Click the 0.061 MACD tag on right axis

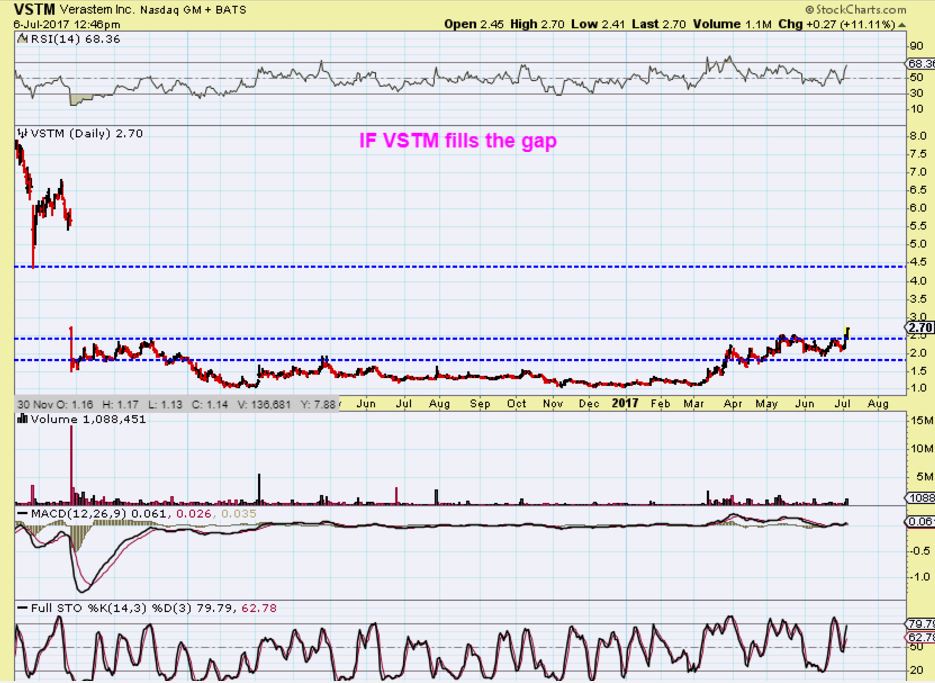pyautogui.click(x=920, y=522)
